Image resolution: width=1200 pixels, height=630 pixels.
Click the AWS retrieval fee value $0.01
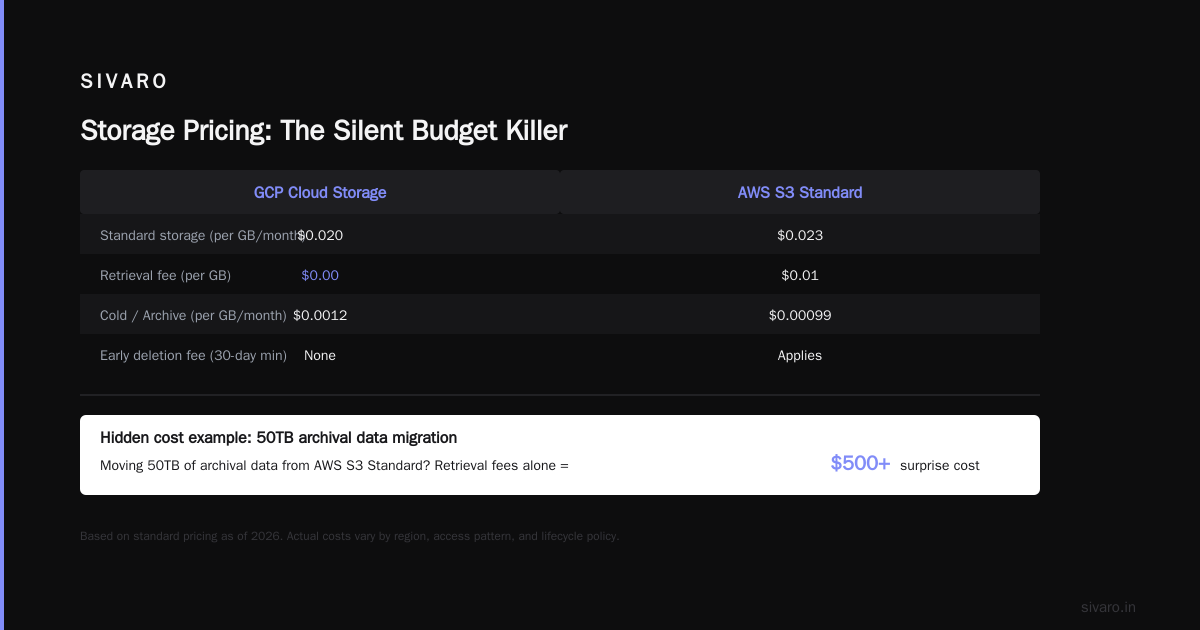[800, 275]
